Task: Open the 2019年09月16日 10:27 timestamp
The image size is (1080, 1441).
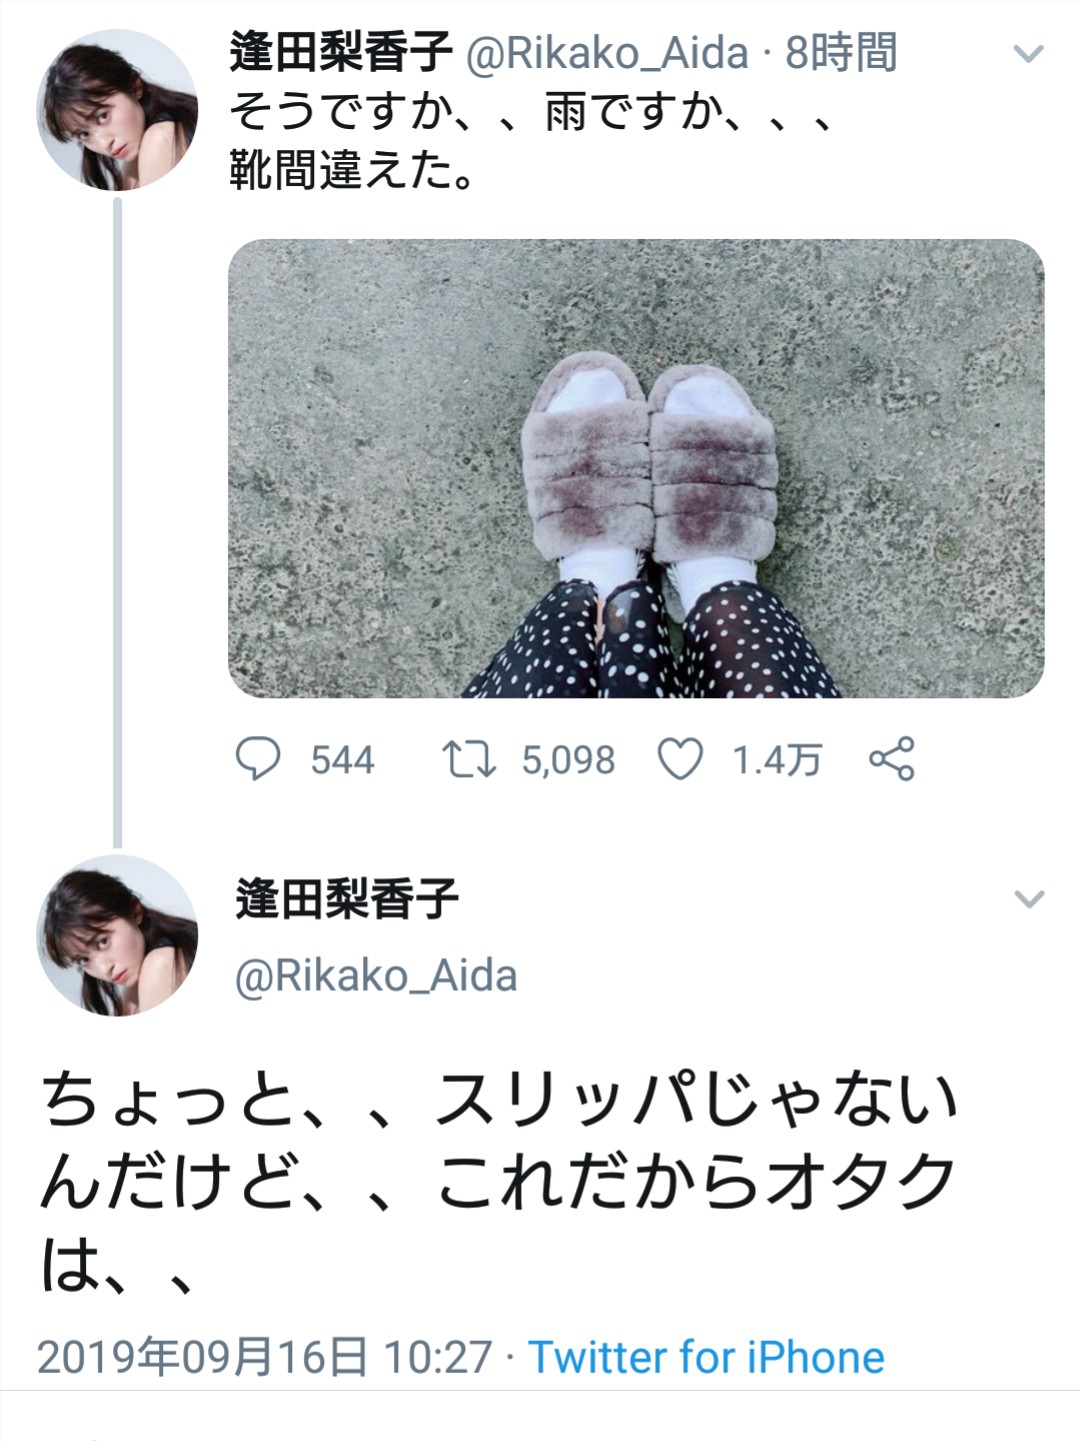Action: pyautogui.click(x=265, y=1357)
